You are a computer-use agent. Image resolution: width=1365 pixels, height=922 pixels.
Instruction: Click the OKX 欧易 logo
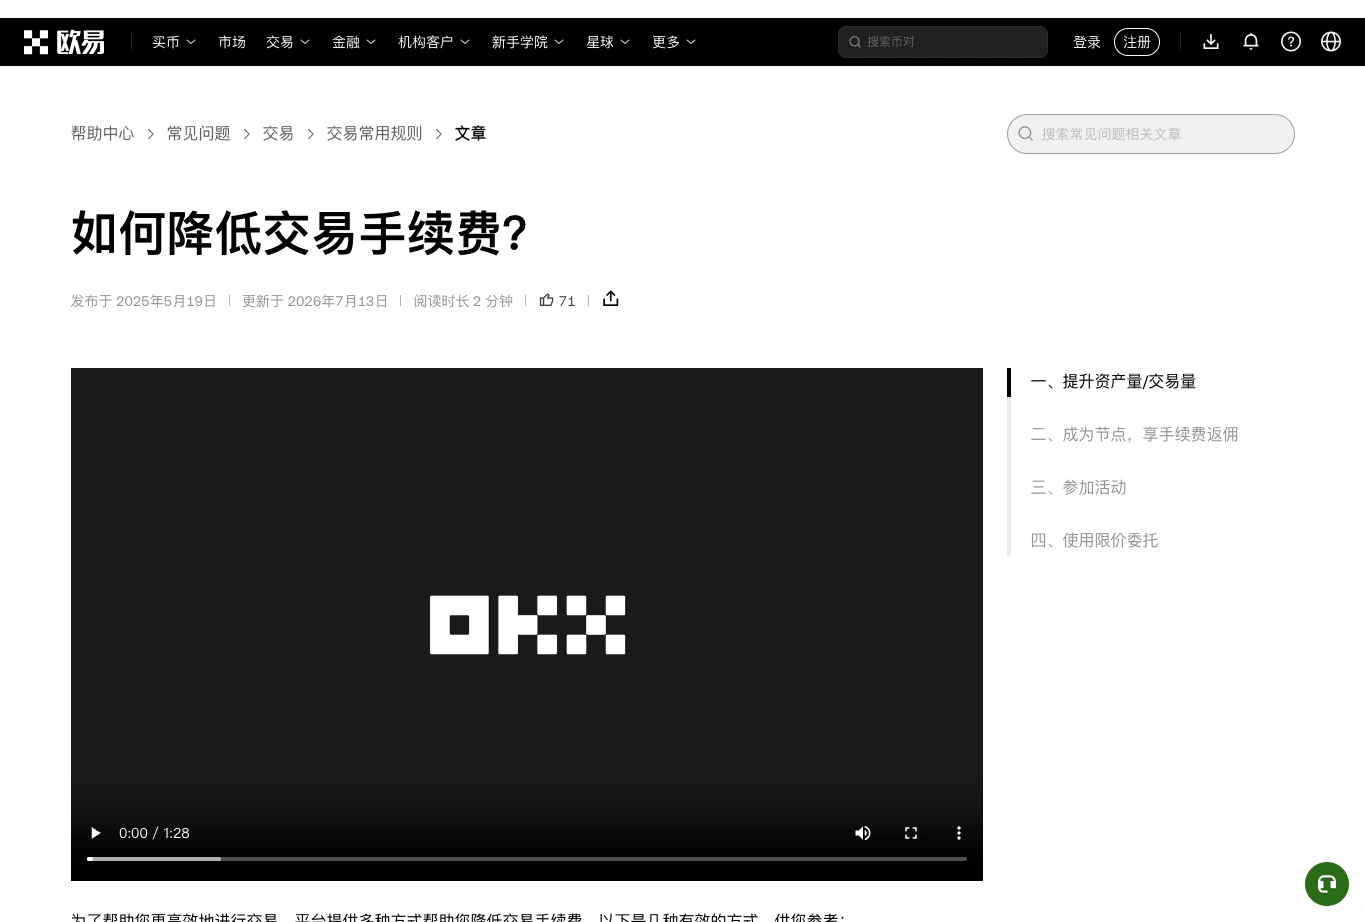pyautogui.click(x=64, y=42)
